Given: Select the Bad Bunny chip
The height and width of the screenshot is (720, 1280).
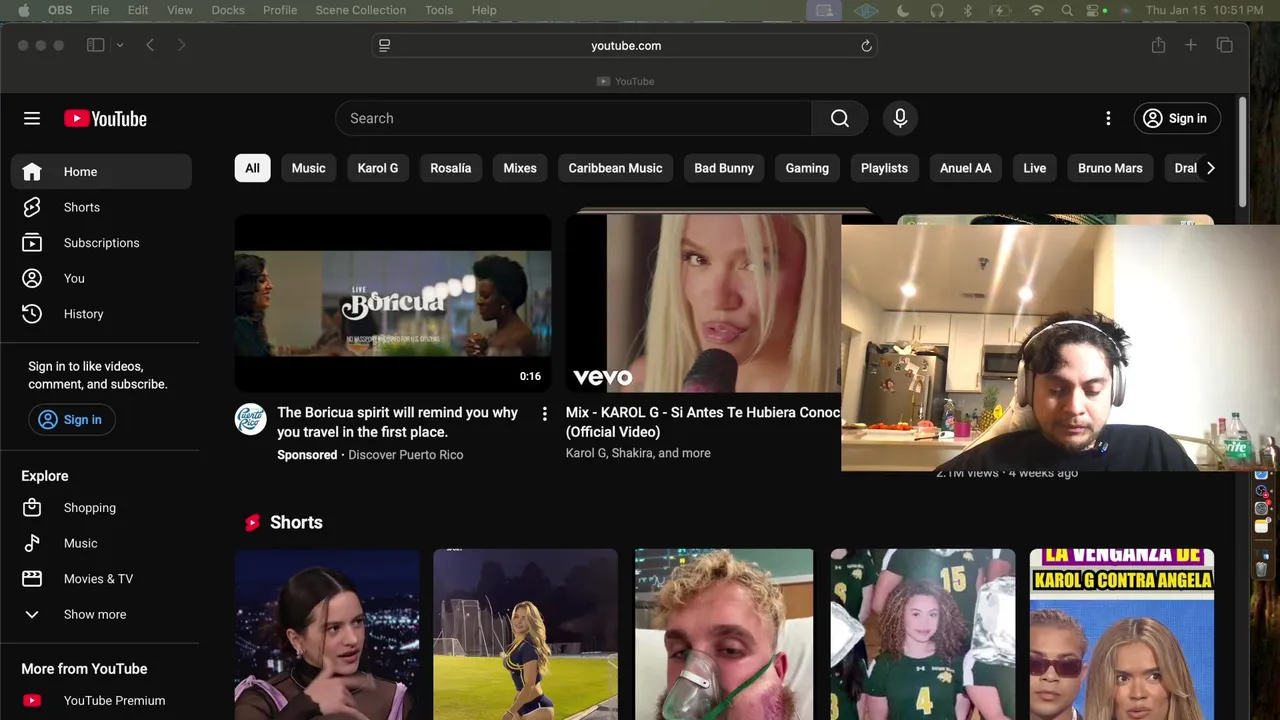Looking at the screenshot, I should 724,168.
